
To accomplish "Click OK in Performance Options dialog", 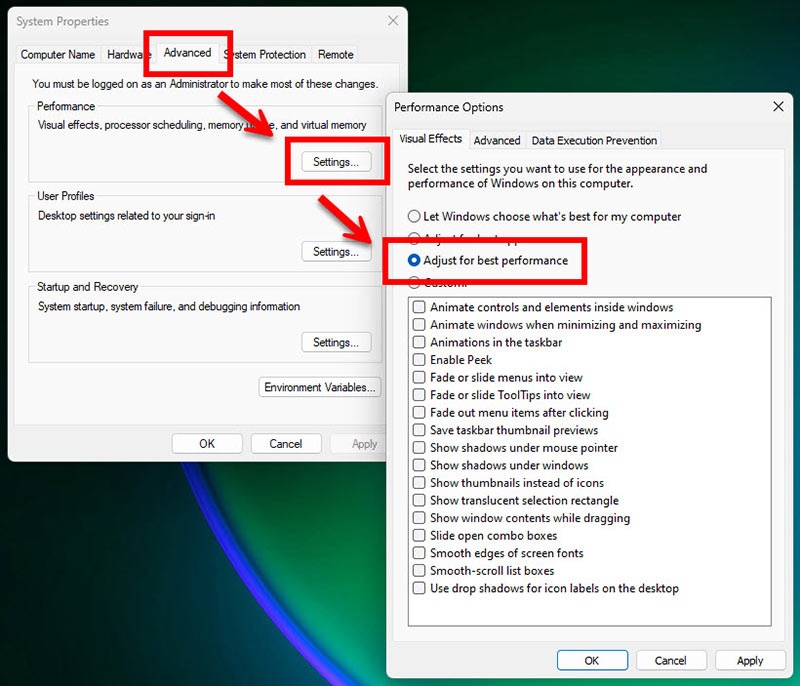I will 592,660.
